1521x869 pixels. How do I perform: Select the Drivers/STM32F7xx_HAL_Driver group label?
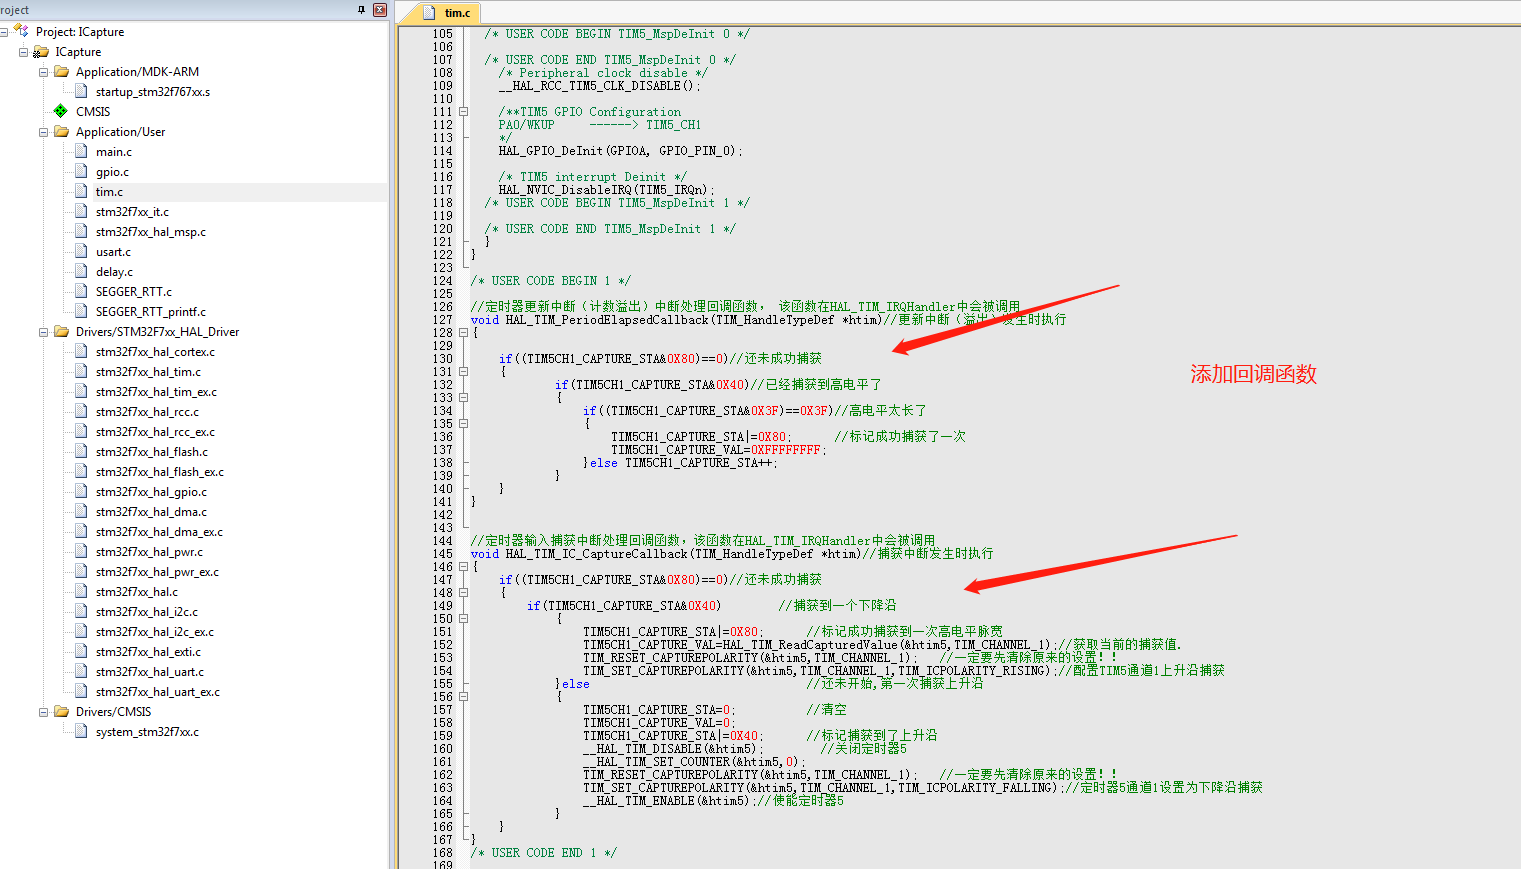click(x=157, y=332)
